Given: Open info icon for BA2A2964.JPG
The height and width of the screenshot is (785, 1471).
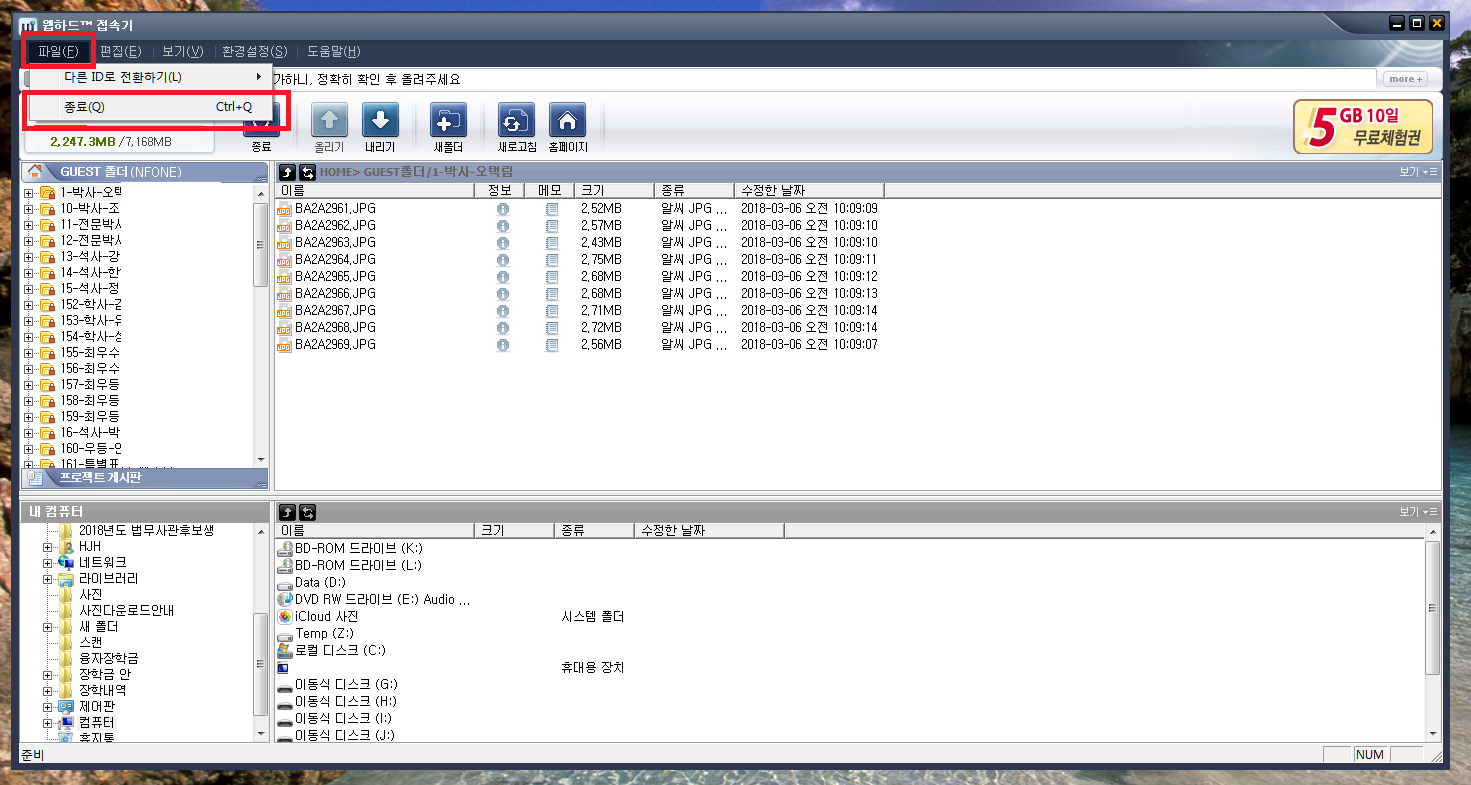Looking at the screenshot, I should pyautogui.click(x=502, y=260).
